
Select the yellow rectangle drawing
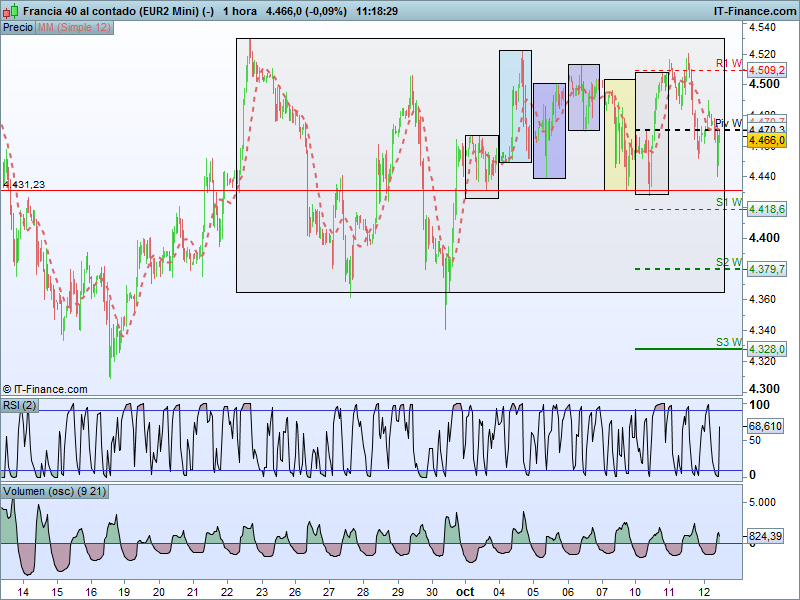click(619, 135)
